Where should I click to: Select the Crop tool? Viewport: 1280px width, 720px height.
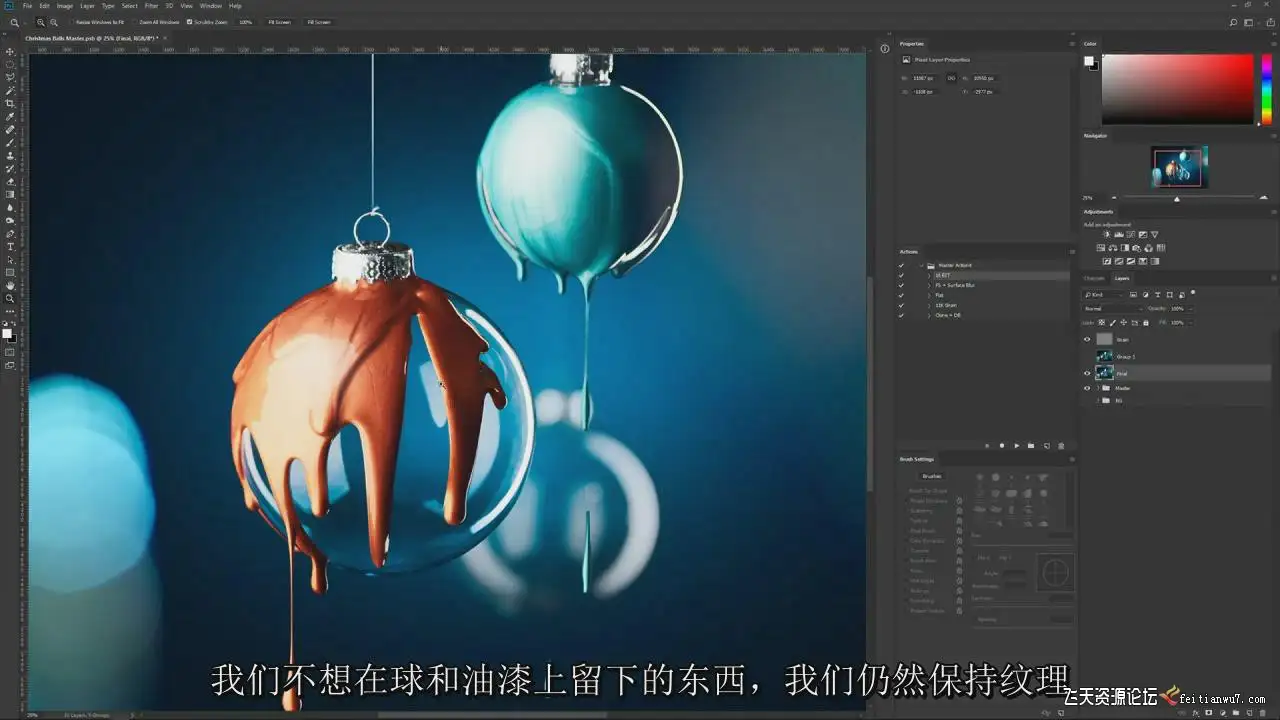pos(11,103)
